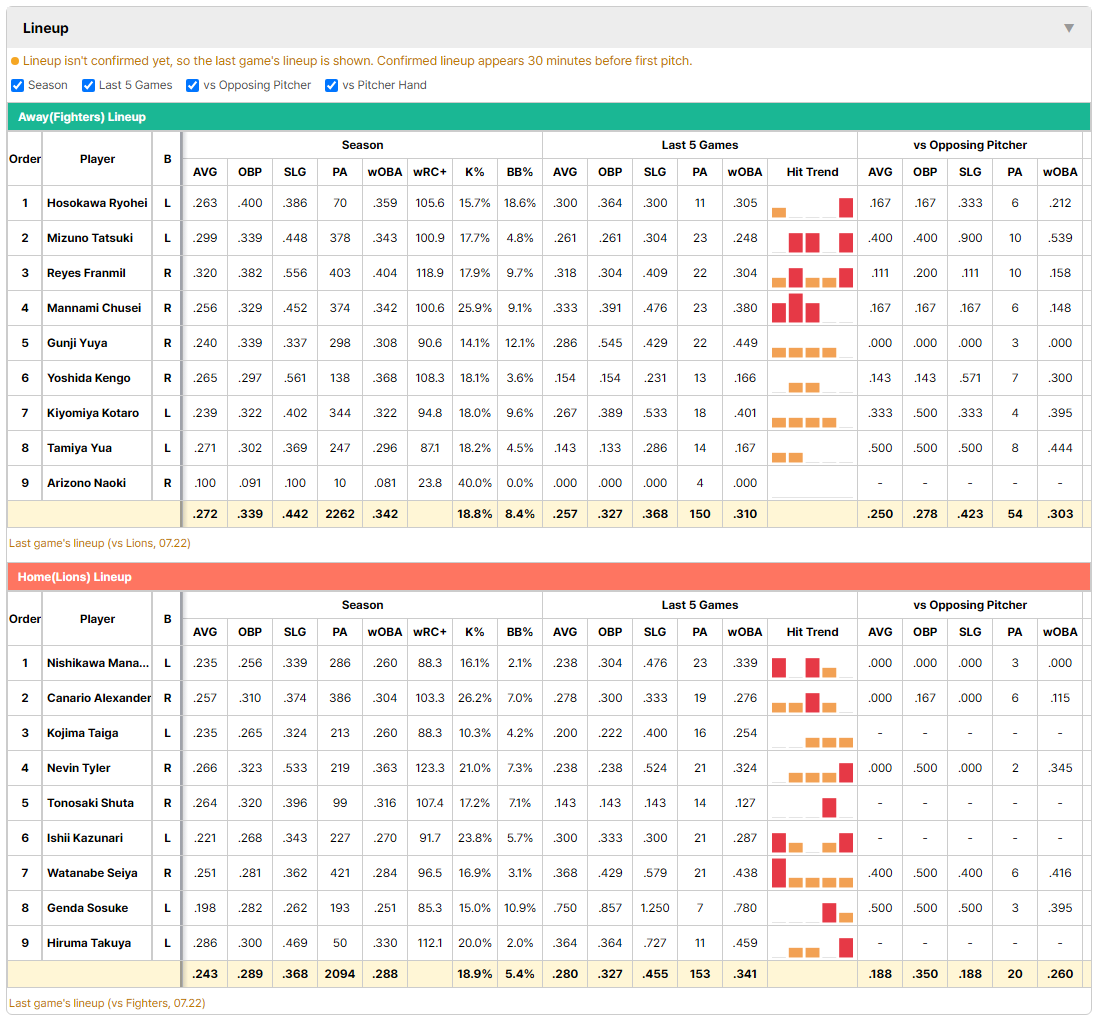Open Mannami Chusei's hit trend bars
The height and width of the screenshot is (1021, 1098).
812,309
